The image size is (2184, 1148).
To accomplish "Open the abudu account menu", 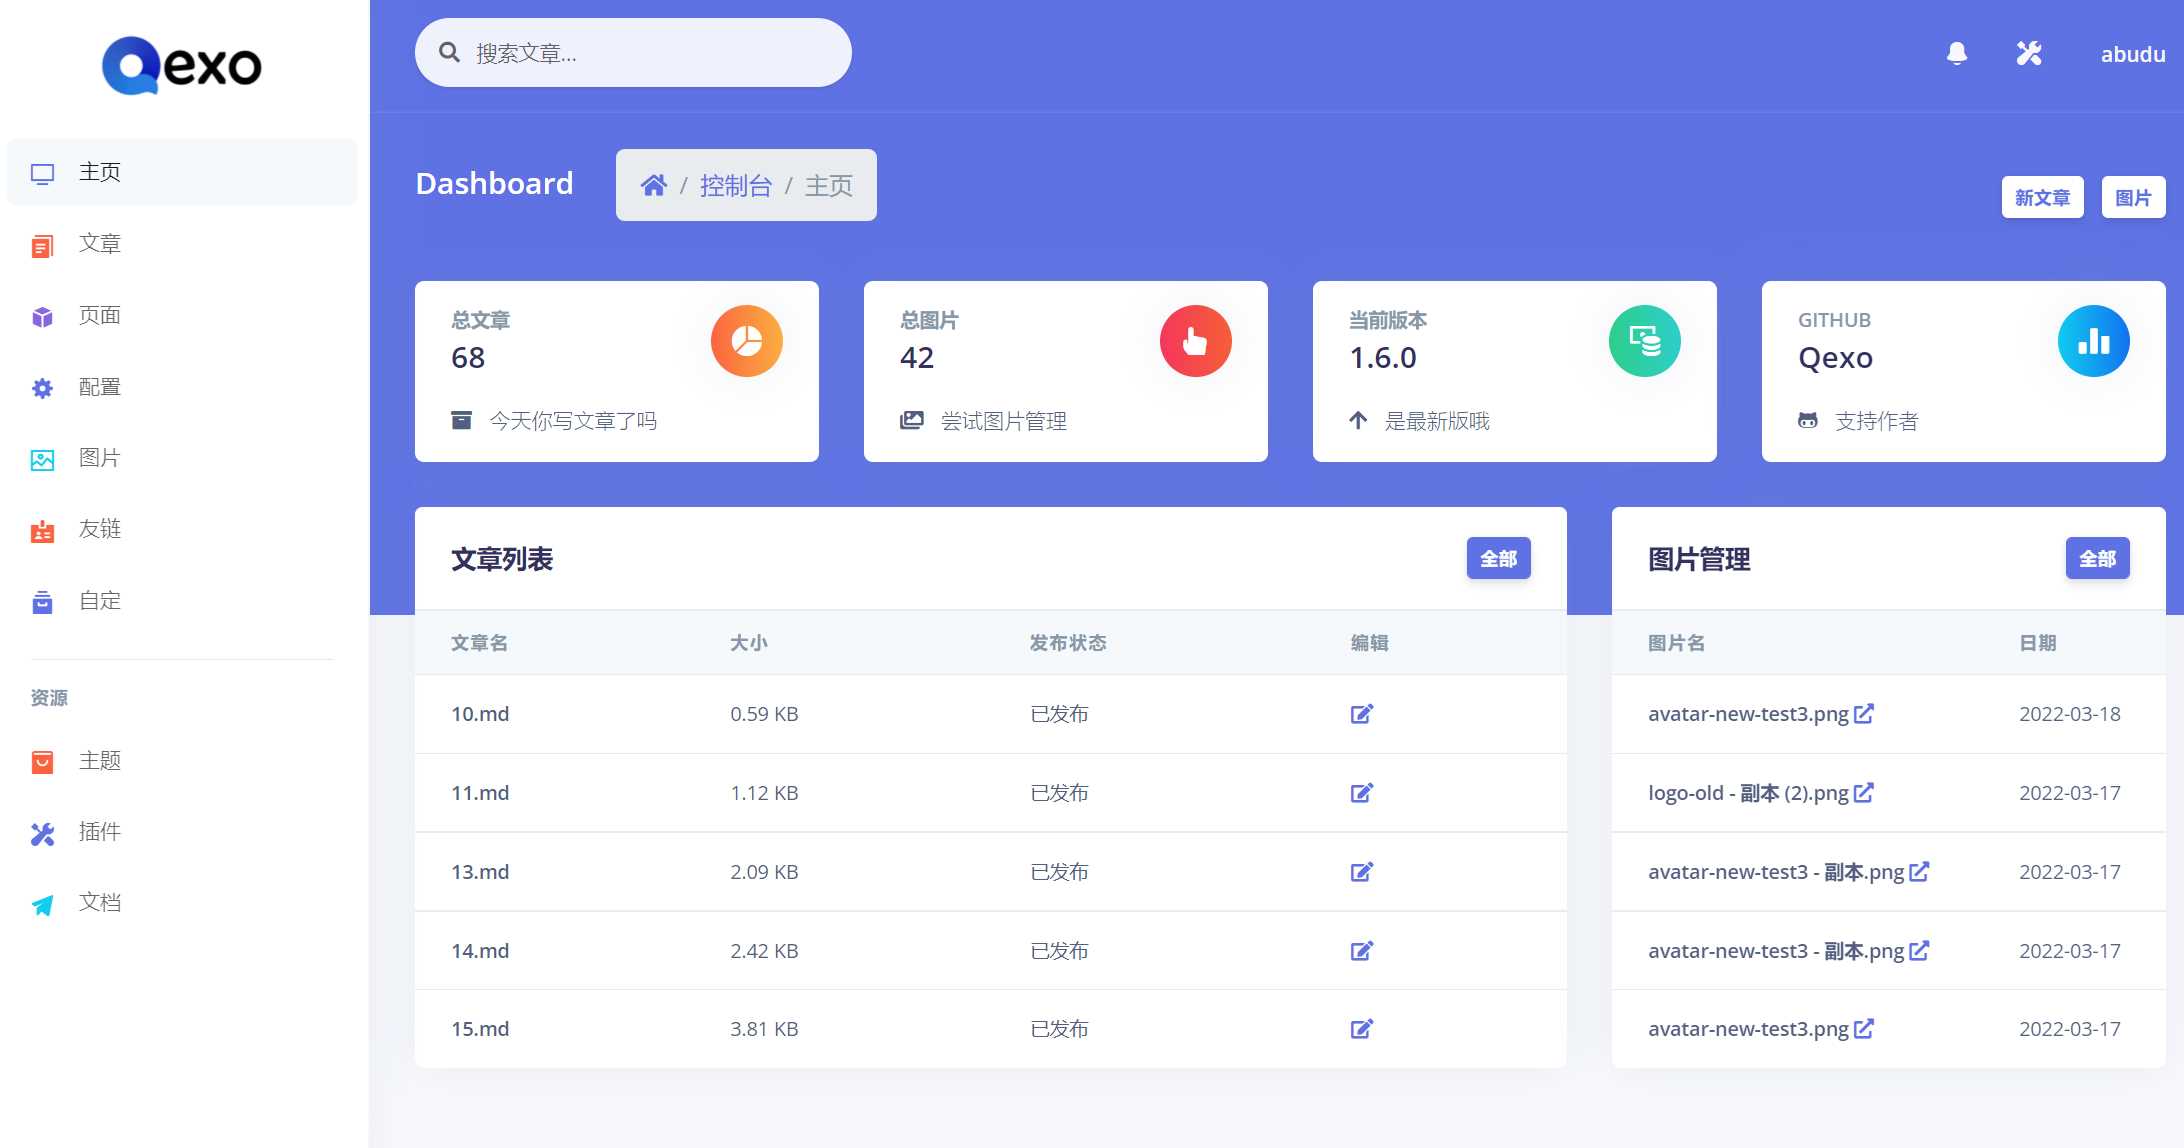I will pos(2132,54).
